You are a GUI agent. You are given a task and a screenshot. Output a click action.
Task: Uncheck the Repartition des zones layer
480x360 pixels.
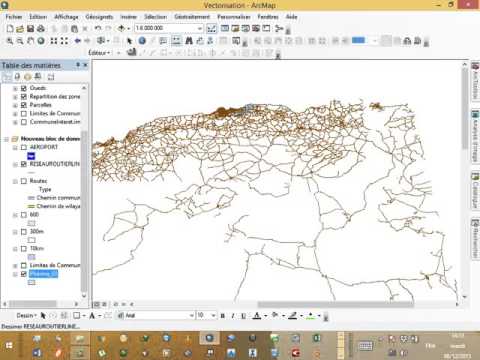(24, 97)
